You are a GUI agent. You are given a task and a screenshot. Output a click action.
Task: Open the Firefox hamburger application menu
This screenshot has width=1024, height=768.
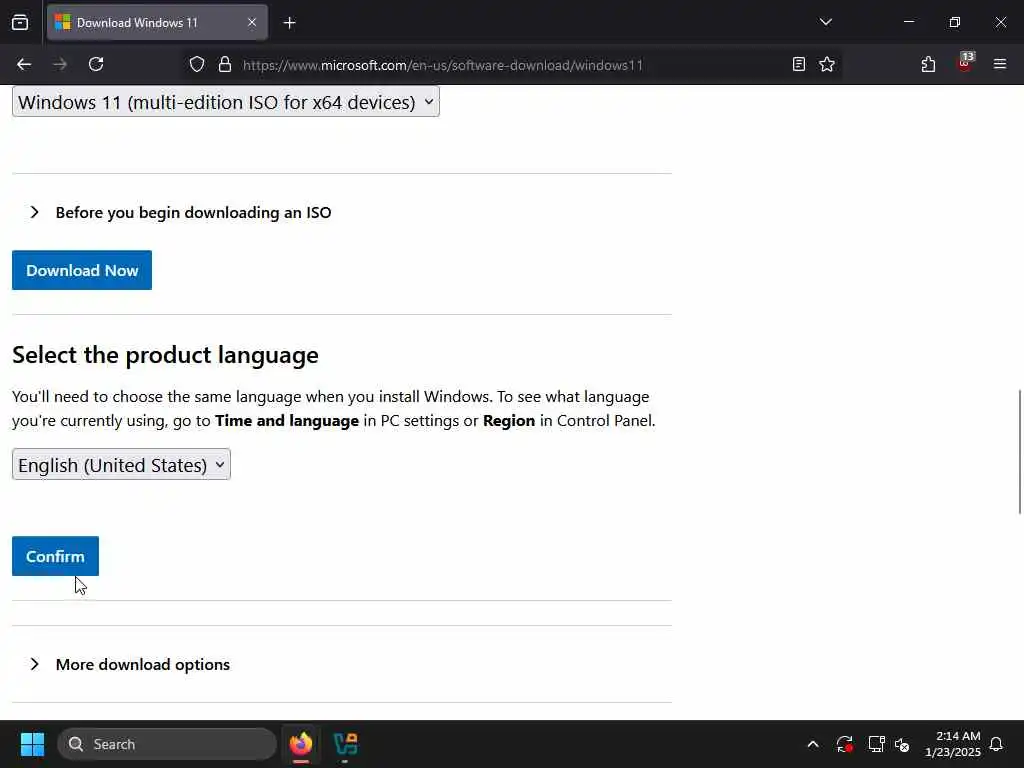click(x=1000, y=64)
